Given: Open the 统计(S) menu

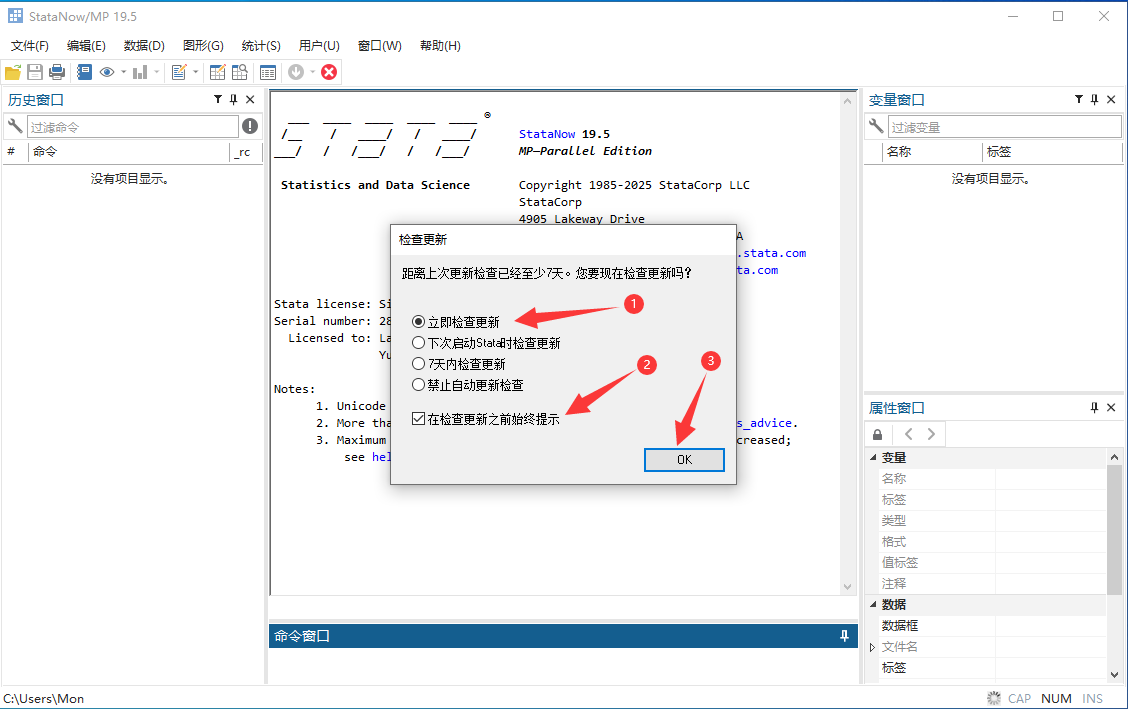Looking at the screenshot, I should (x=261, y=45).
